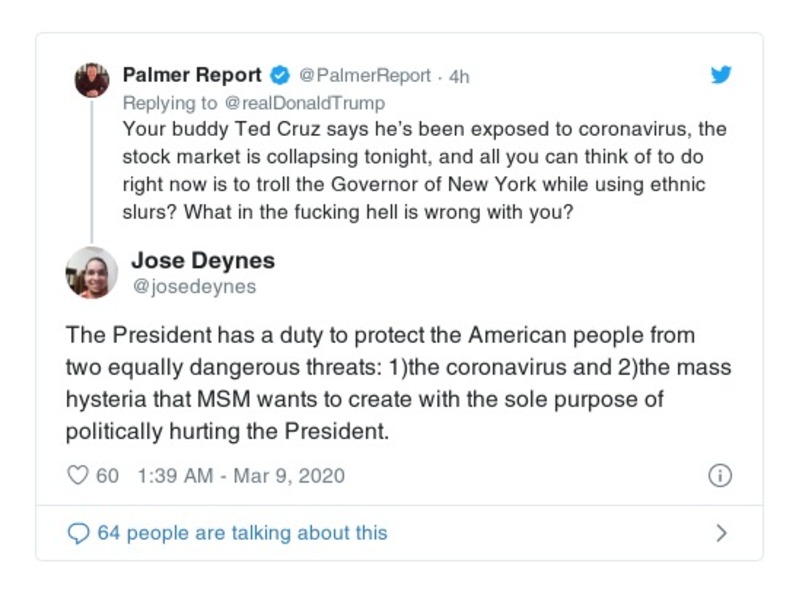Click Palmer Report's verified badge
The width and height of the screenshot is (799, 595).
point(280,76)
